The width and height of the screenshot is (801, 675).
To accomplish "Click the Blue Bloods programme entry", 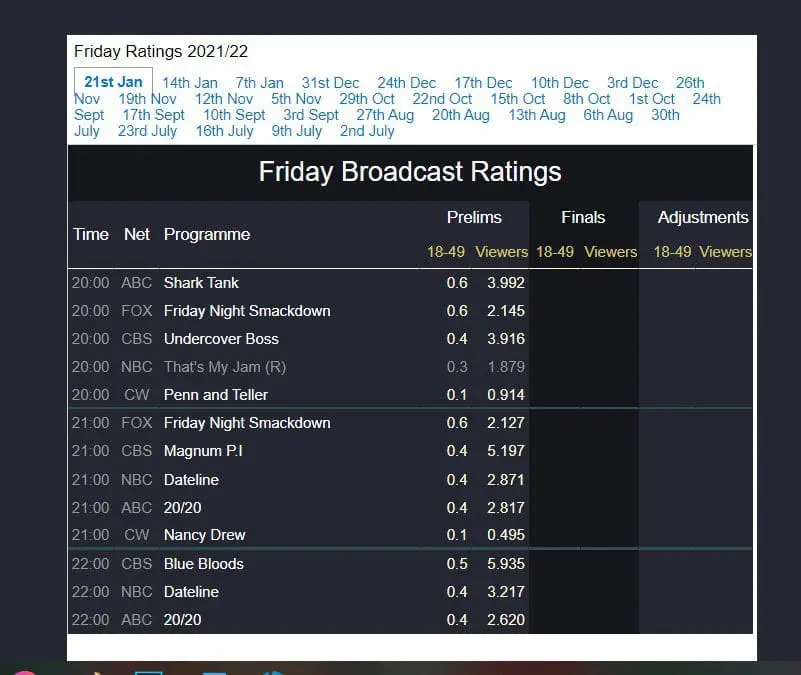I will click(x=203, y=564).
